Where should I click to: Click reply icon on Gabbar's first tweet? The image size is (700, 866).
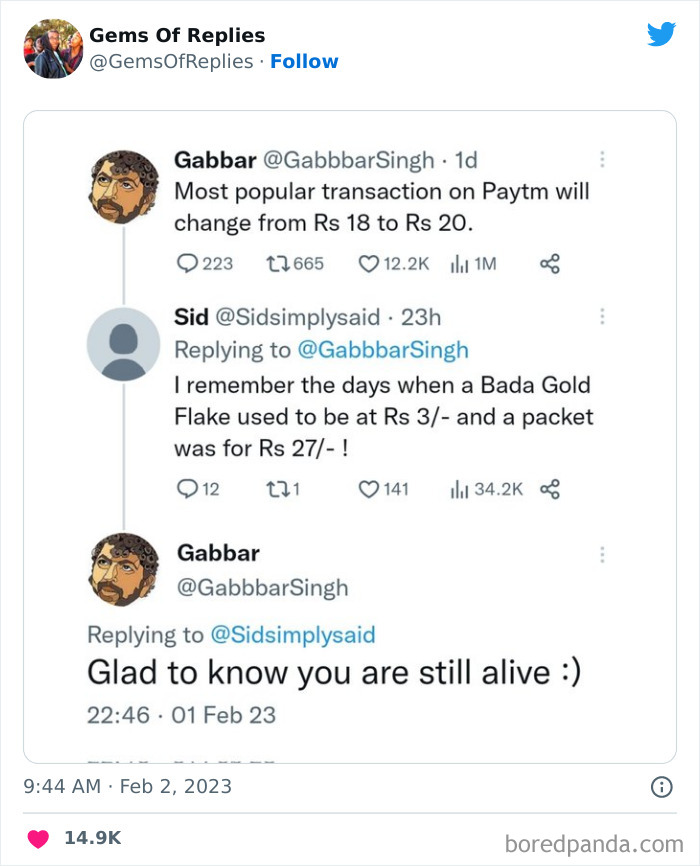tap(188, 264)
